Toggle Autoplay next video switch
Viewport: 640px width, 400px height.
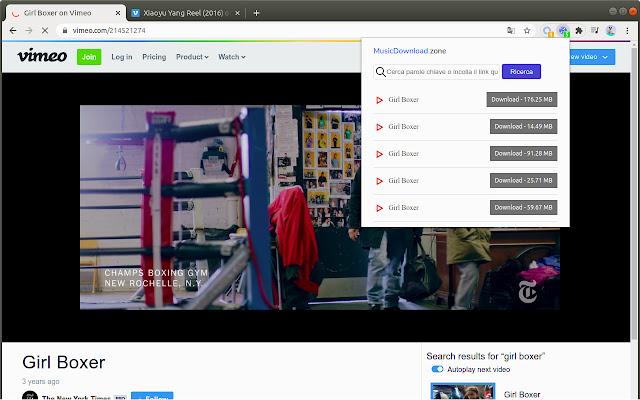(x=437, y=369)
